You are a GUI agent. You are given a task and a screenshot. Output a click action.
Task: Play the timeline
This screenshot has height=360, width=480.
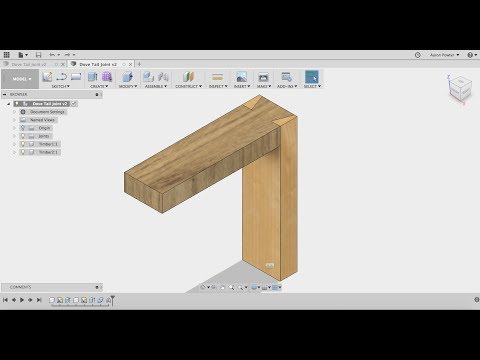[x=22, y=300]
